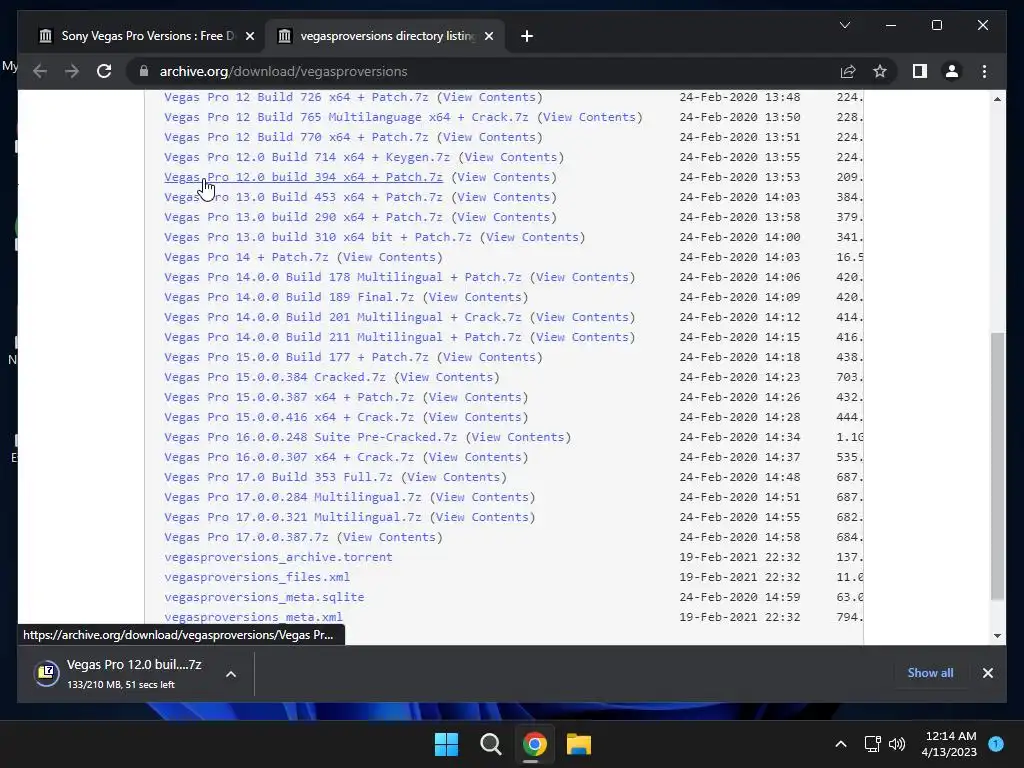Screen dimensions: 1024x768
Task: Close the vegasproversions directory listing tab
Action: click(489, 36)
